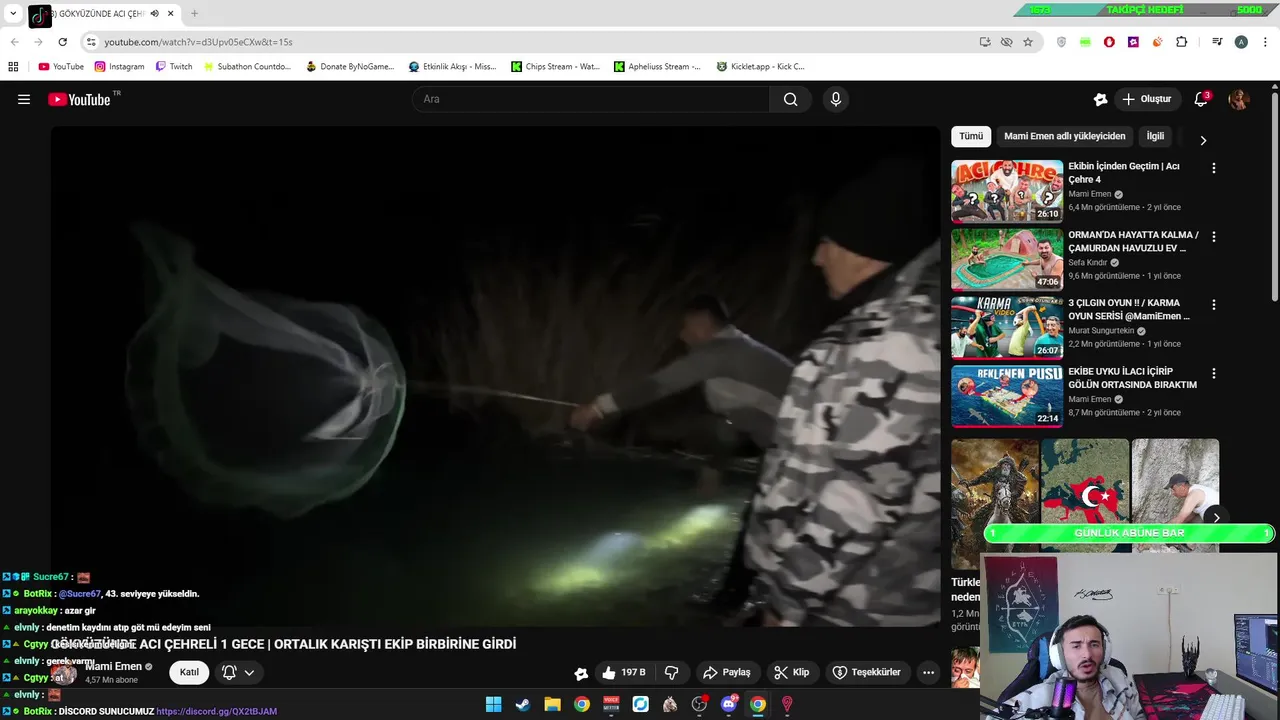Open options for 3 ÇILGIN OYUN video
1280x720 pixels.
click(x=1214, y=305)
